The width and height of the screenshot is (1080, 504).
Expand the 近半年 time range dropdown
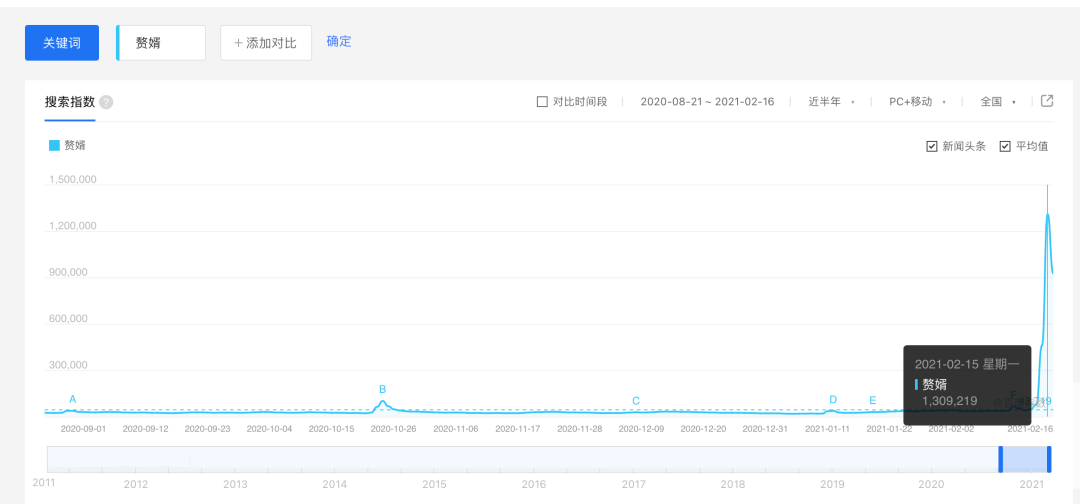click(x=831, y=102)
